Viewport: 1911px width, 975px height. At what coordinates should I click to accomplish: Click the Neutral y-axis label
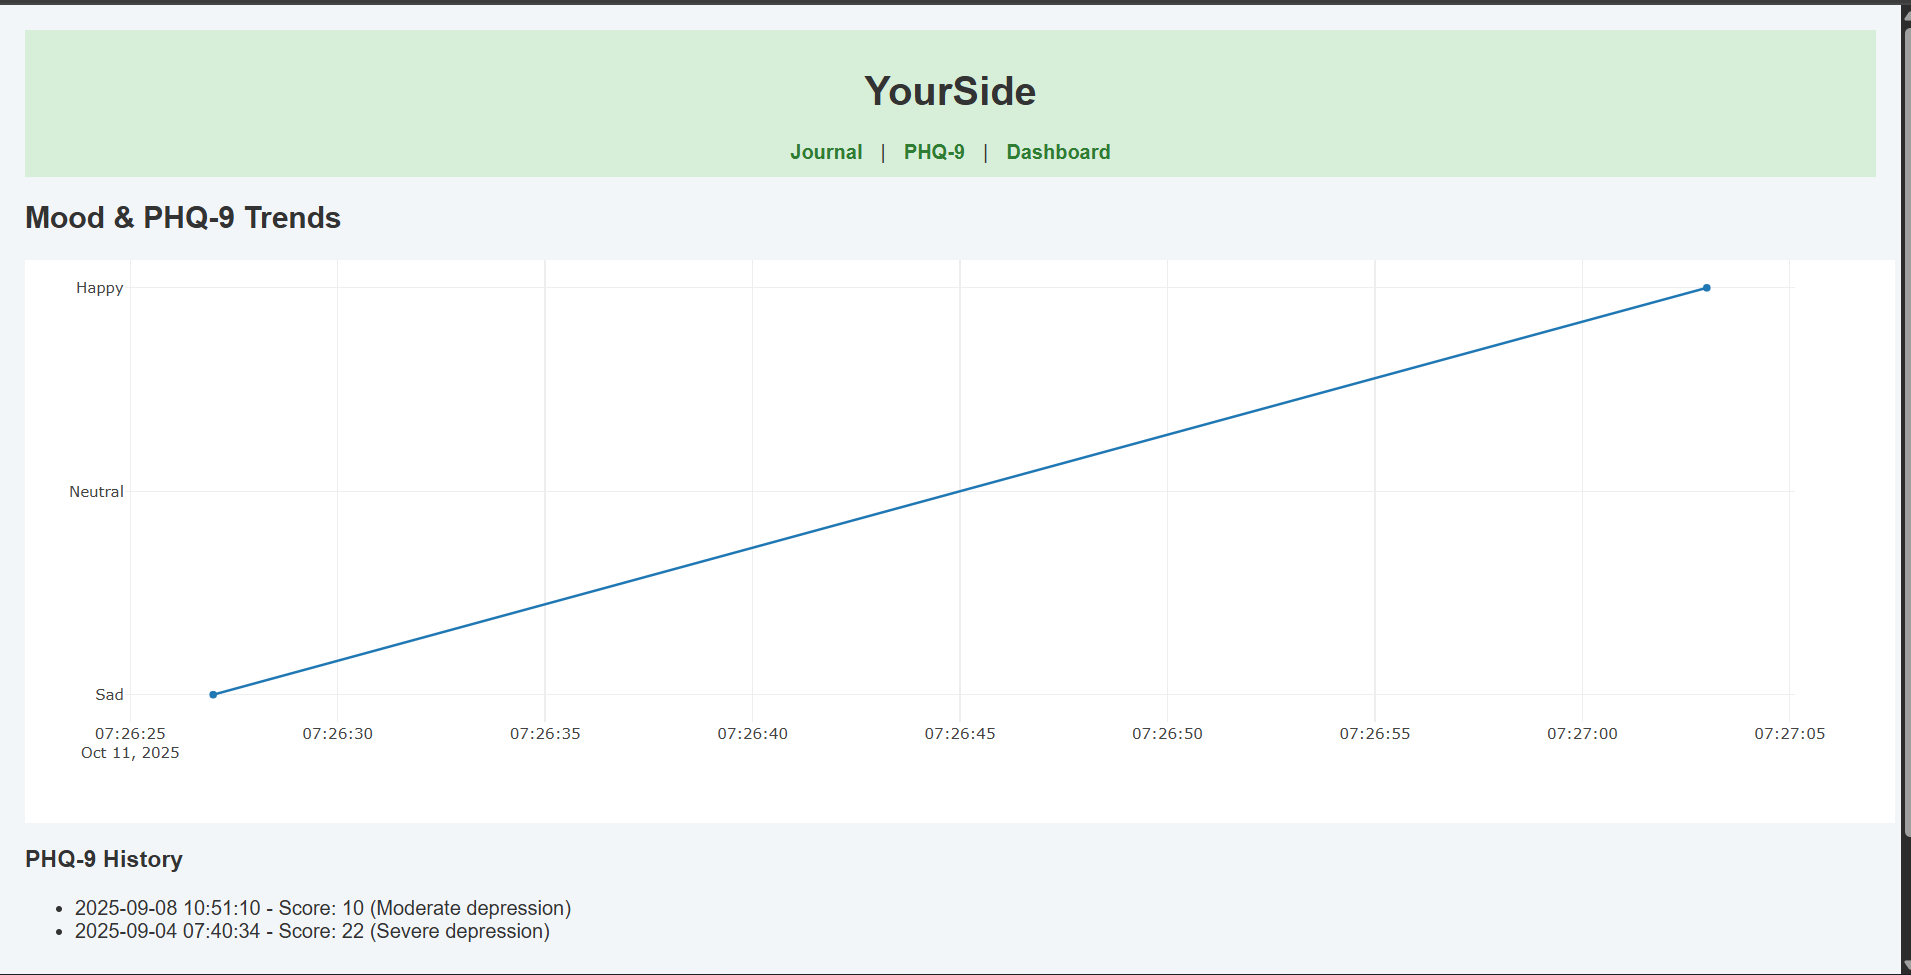point(96,491)
